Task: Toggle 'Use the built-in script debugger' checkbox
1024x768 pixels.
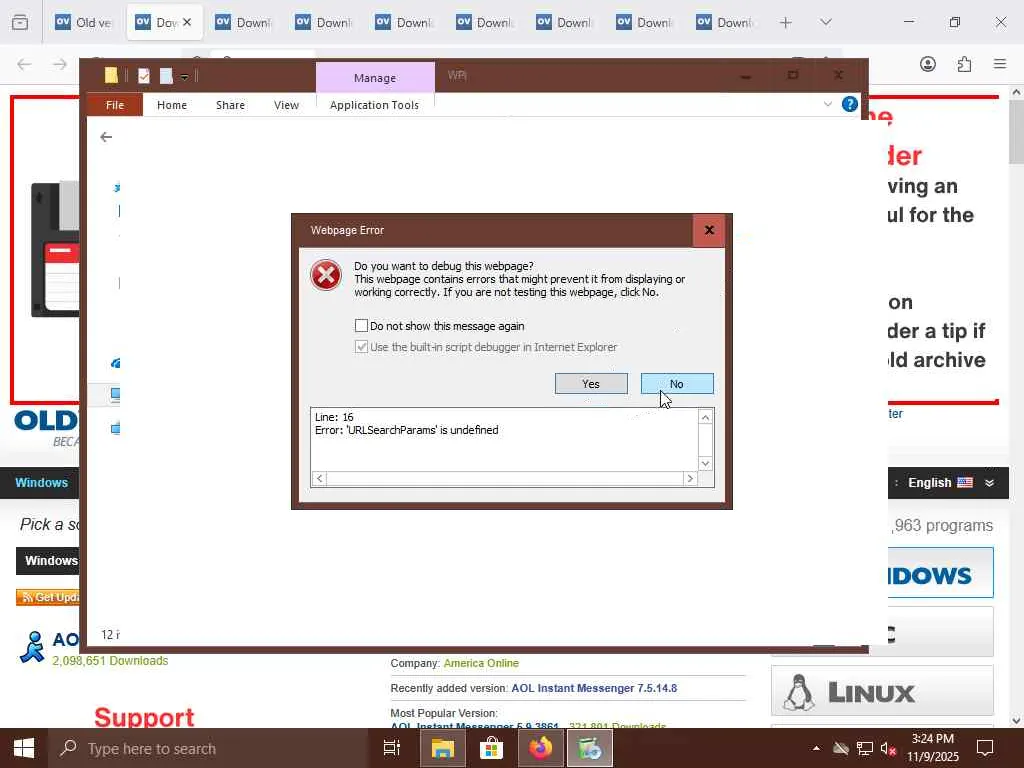Action: [361, 347]
